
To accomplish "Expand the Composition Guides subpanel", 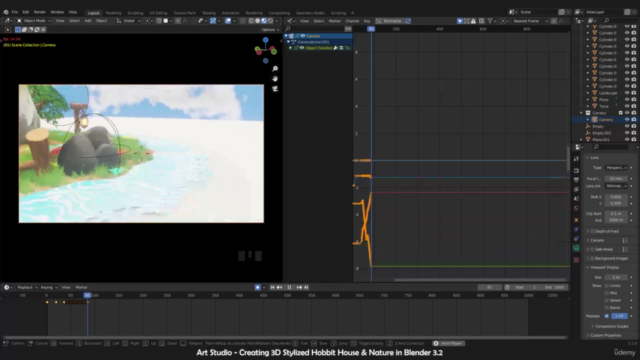I will click(x=610, y=326).
